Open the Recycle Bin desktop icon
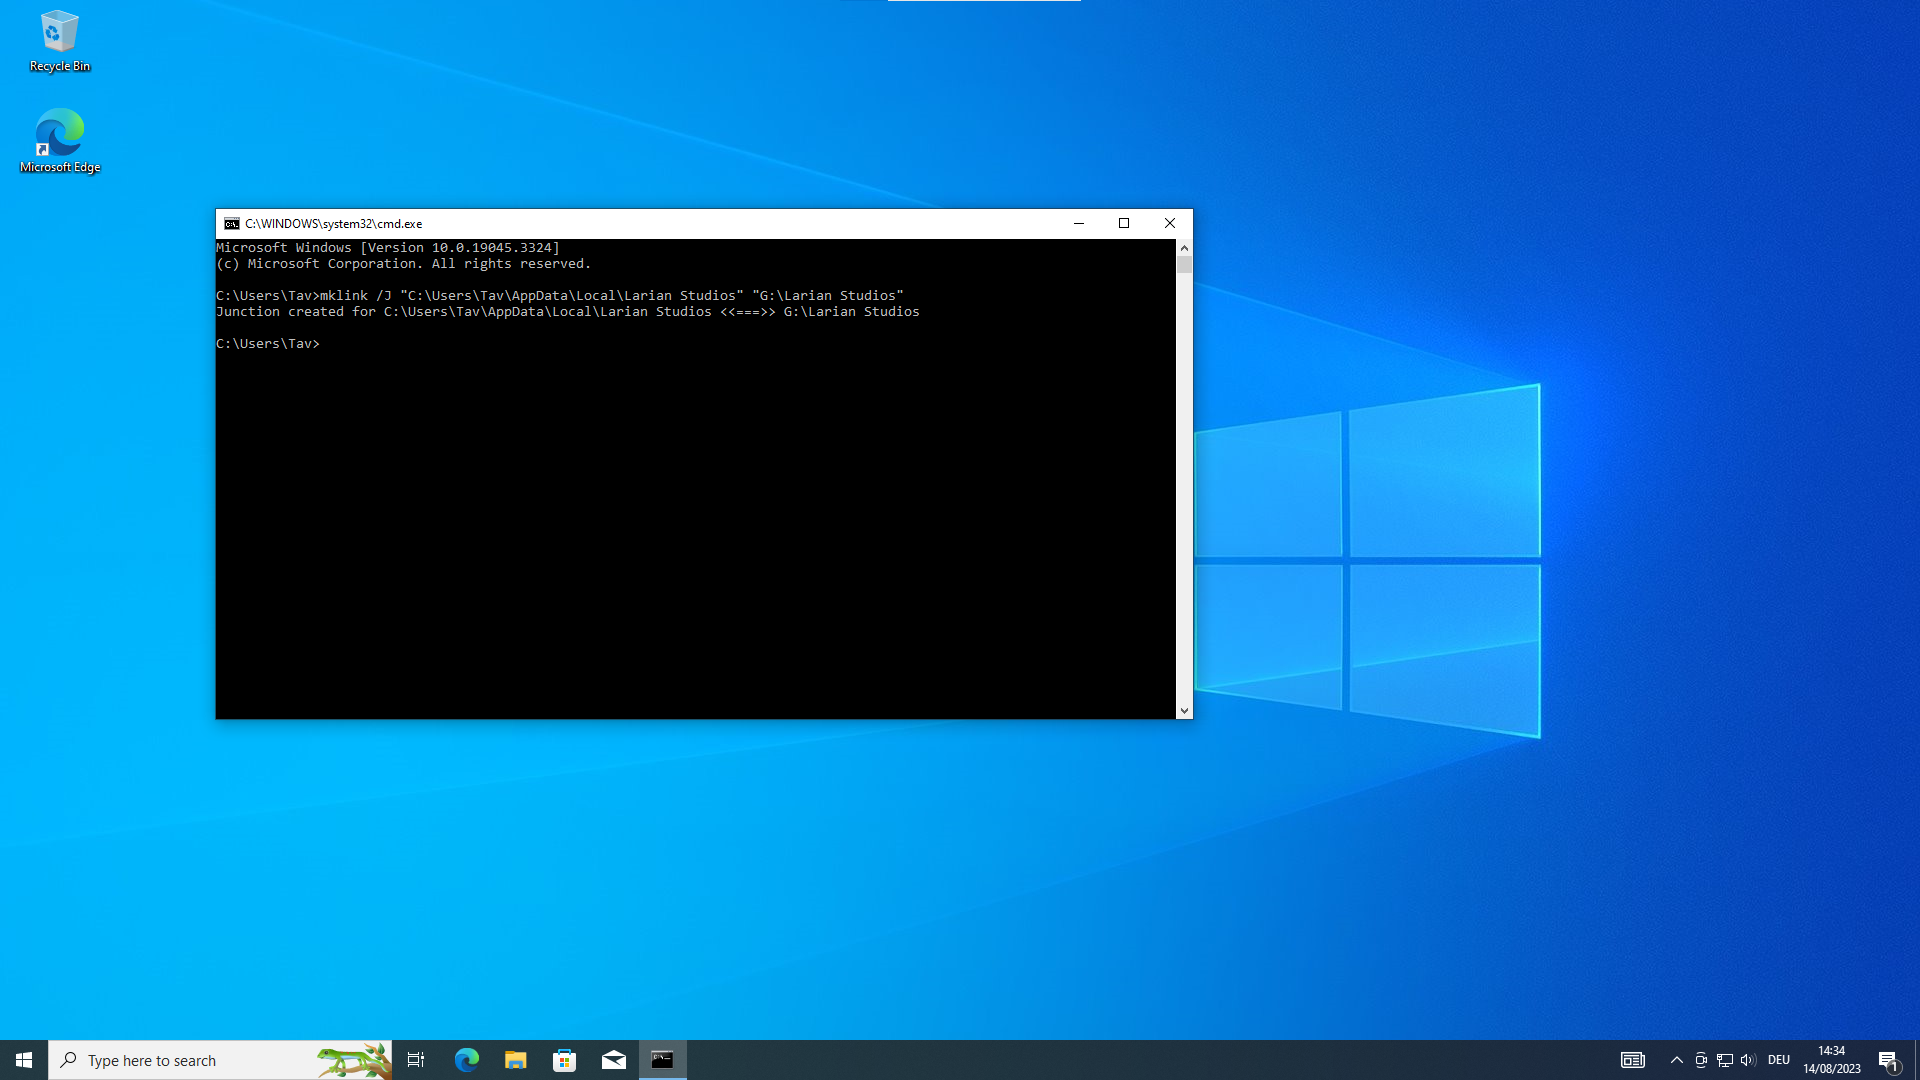 click(x=59, y=40)
